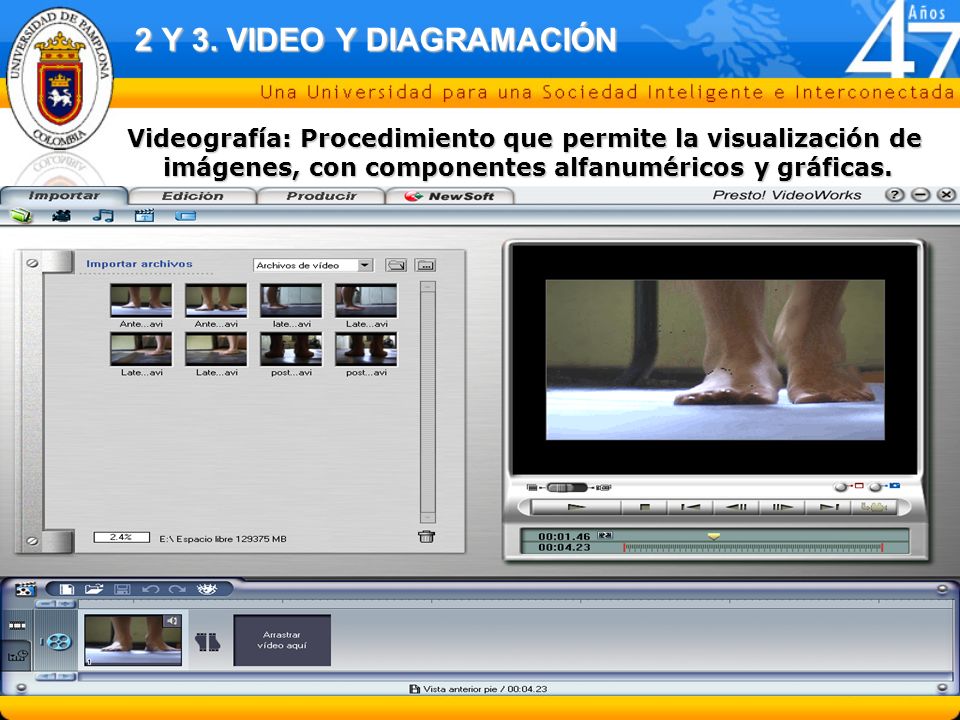Click the red start marker on the scrub bar

624,547
